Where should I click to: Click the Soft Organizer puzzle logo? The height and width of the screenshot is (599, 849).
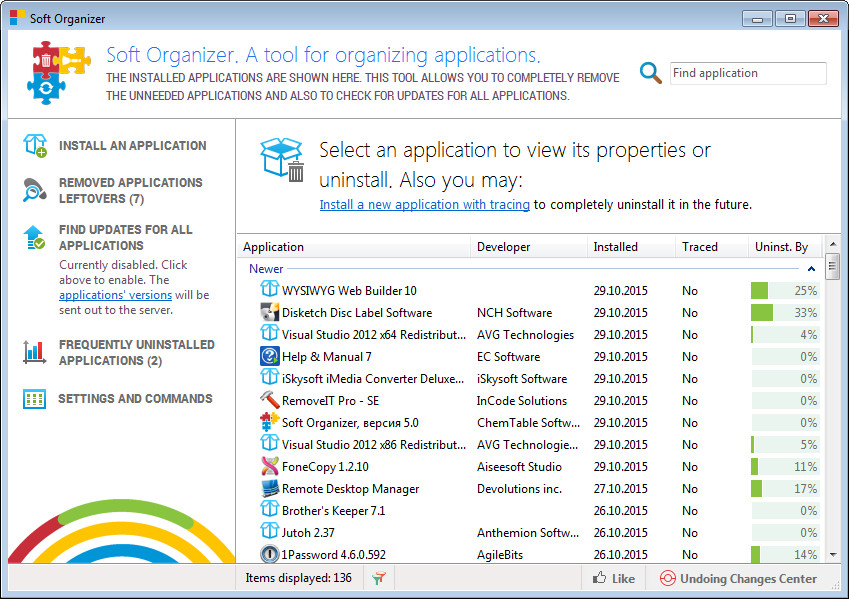[58, 72]
